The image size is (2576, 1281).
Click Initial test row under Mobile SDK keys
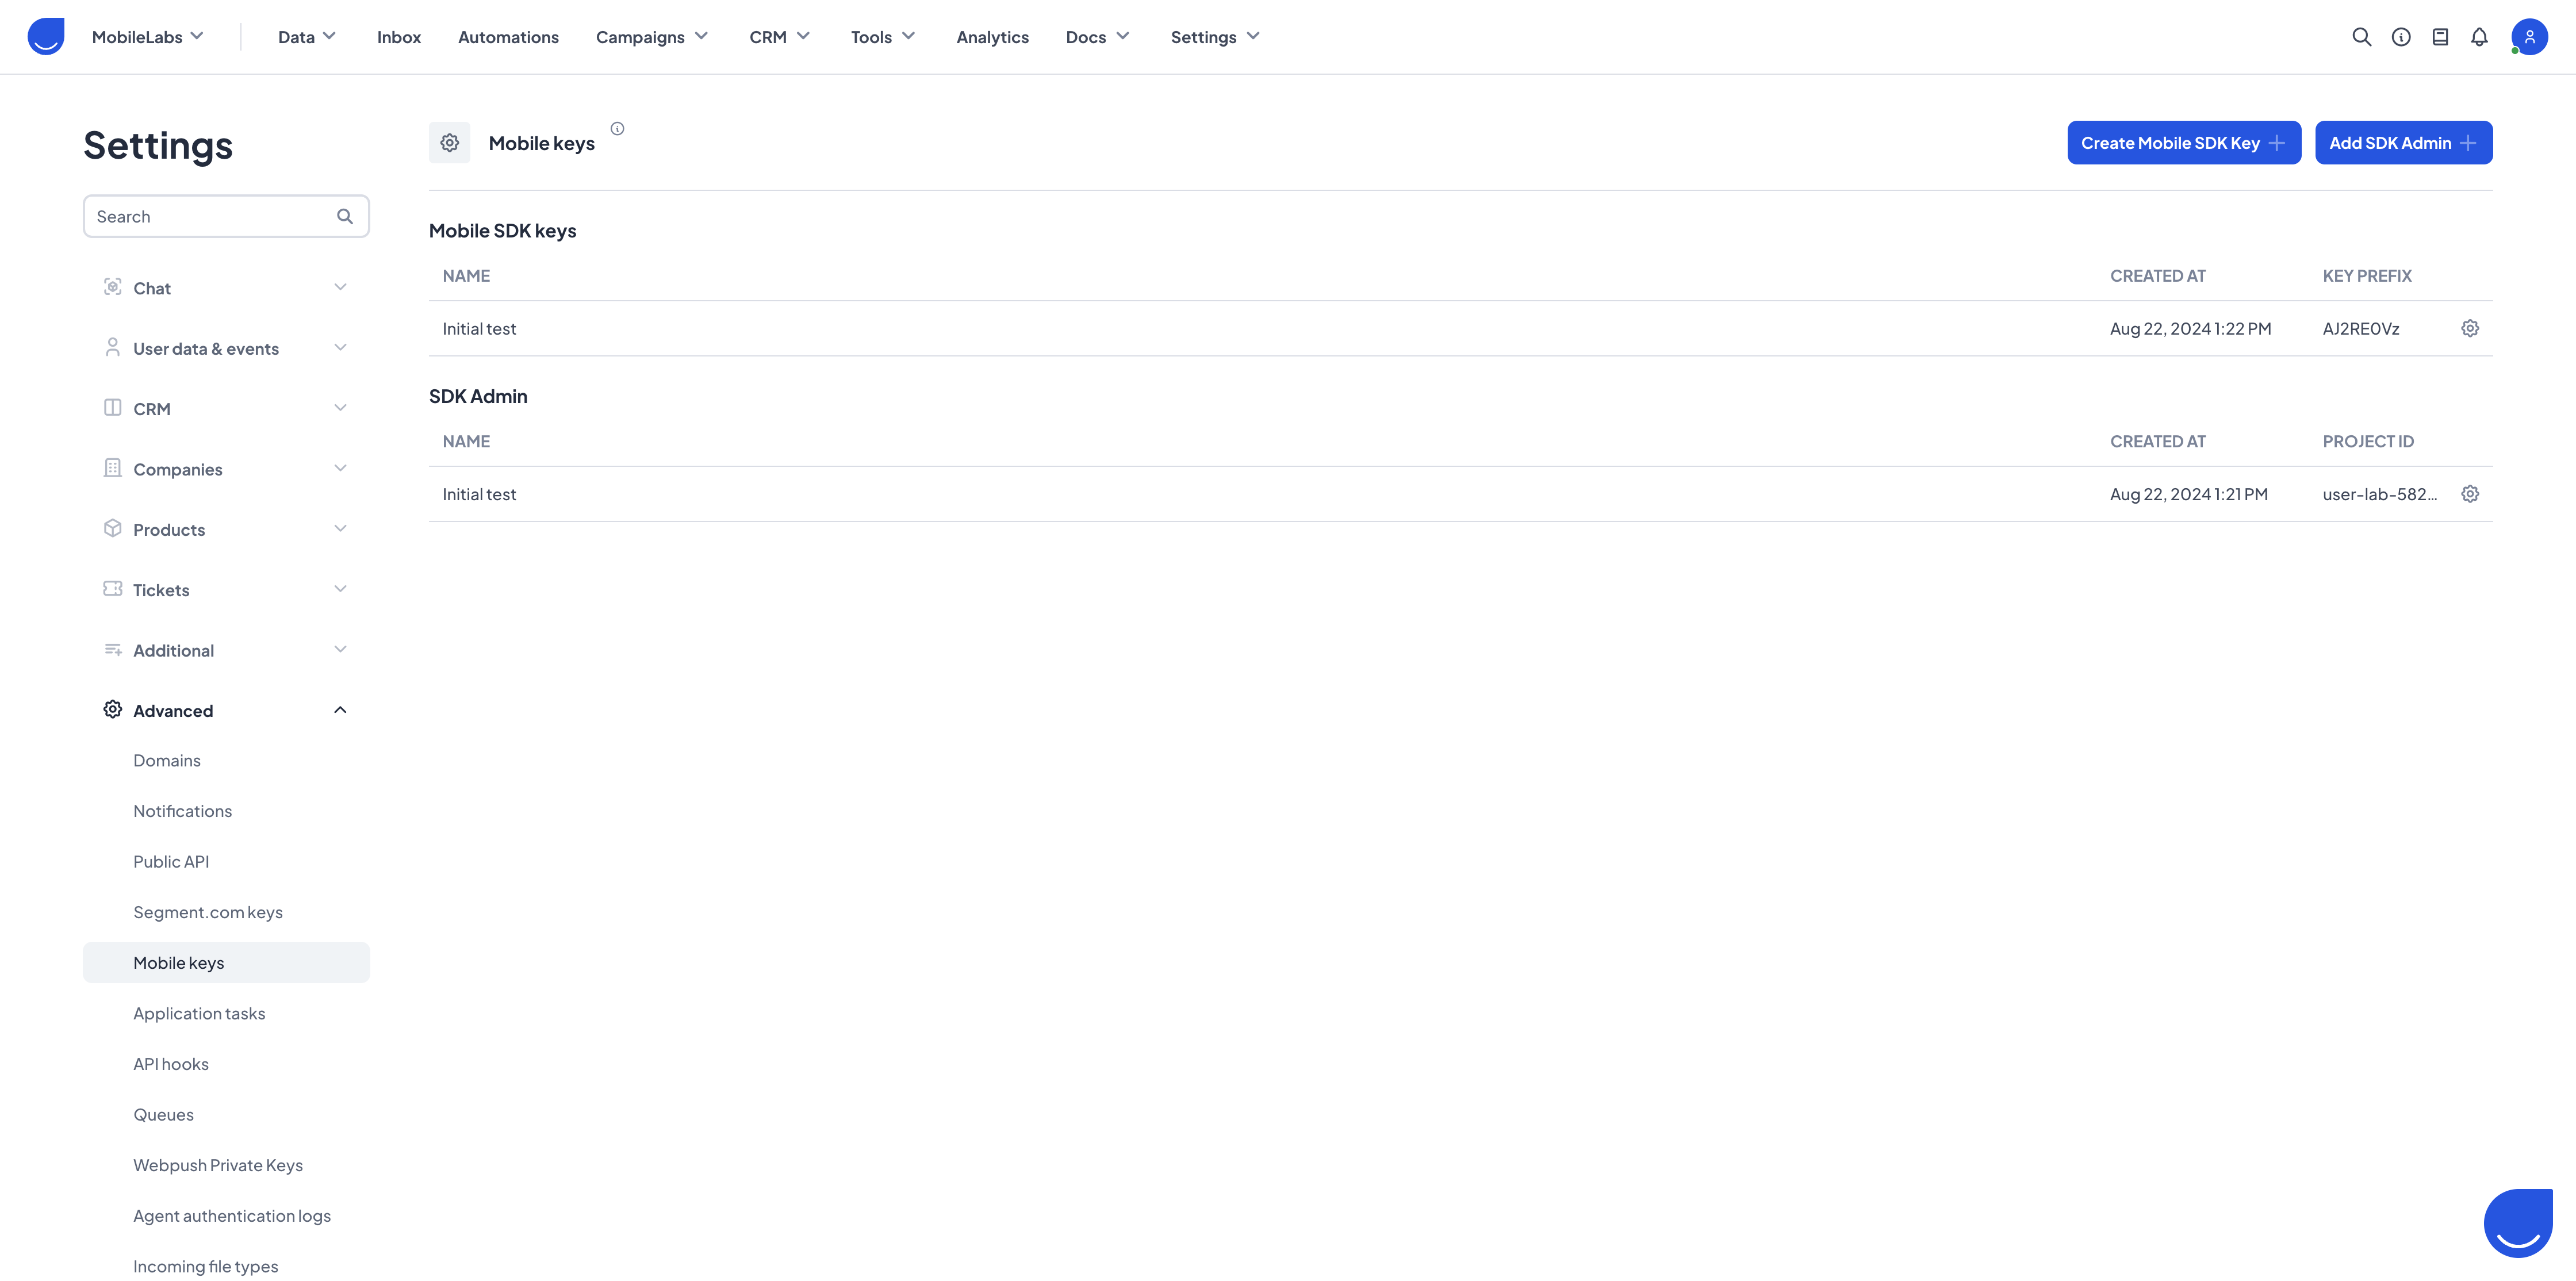(1460, 328)
